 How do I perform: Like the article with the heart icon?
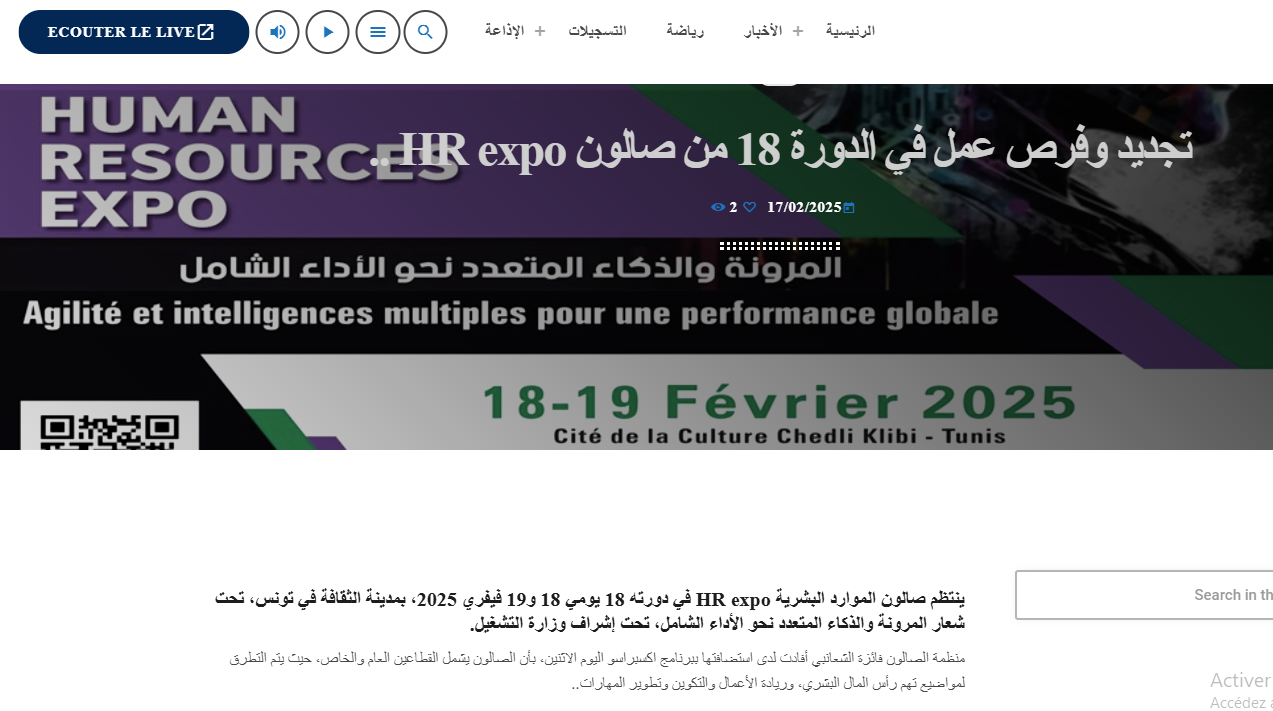tap(750, 208)
